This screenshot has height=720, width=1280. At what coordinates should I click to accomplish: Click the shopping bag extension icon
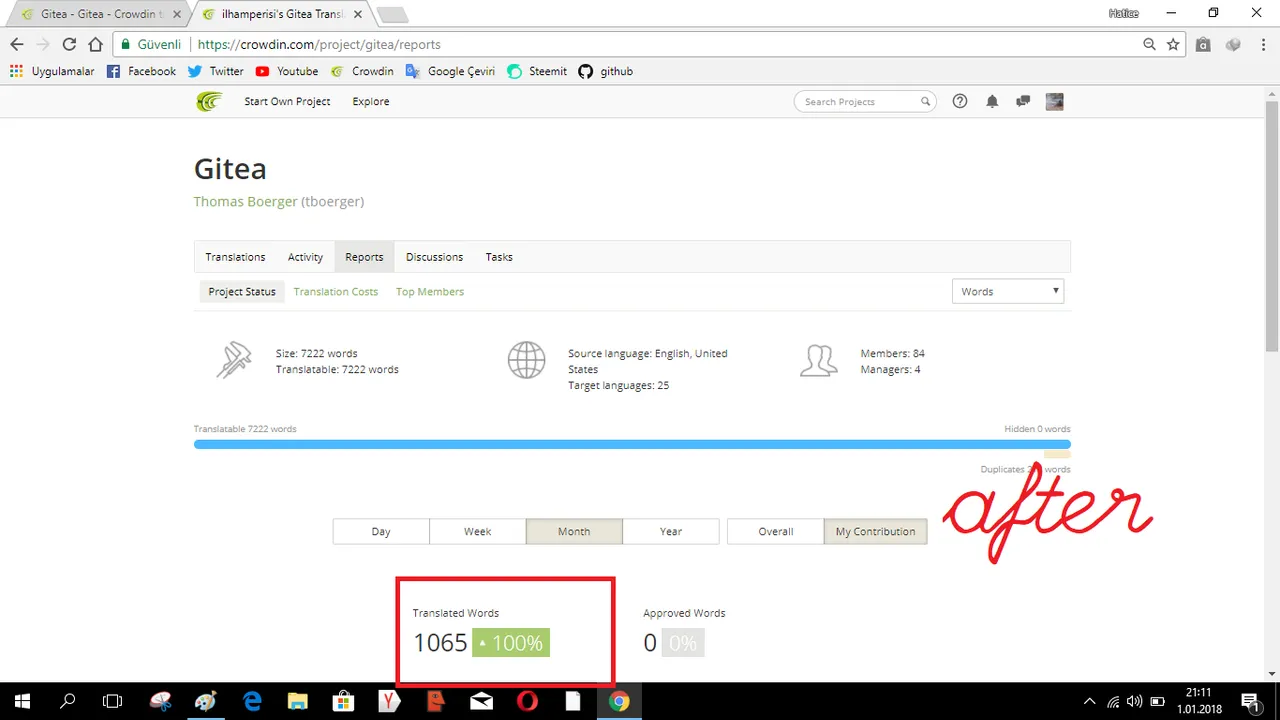point(1204,44)
